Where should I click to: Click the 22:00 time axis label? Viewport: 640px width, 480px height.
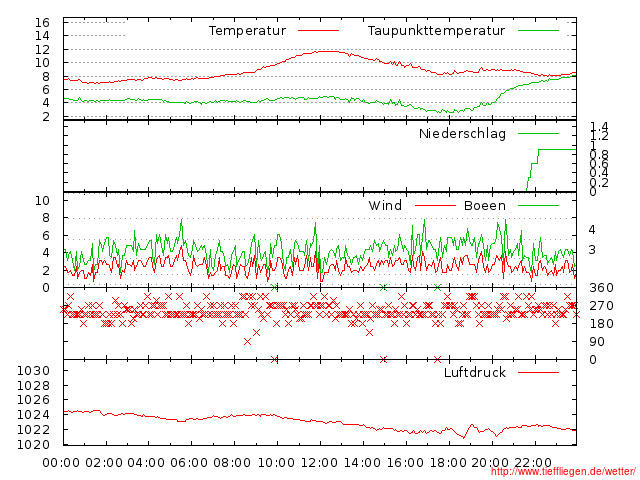[533, 463]
